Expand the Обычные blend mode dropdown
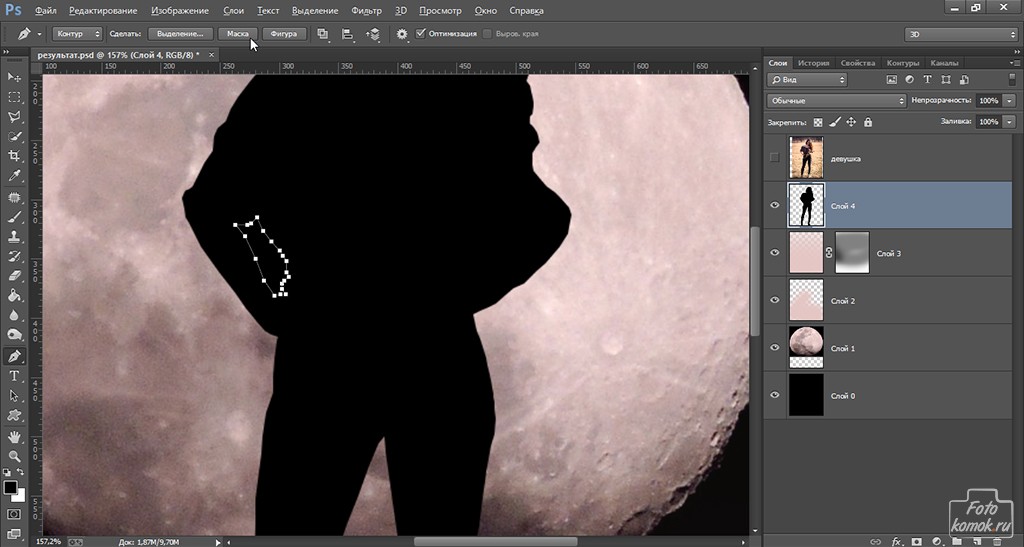1024x547 pixels. click(836, 101)
